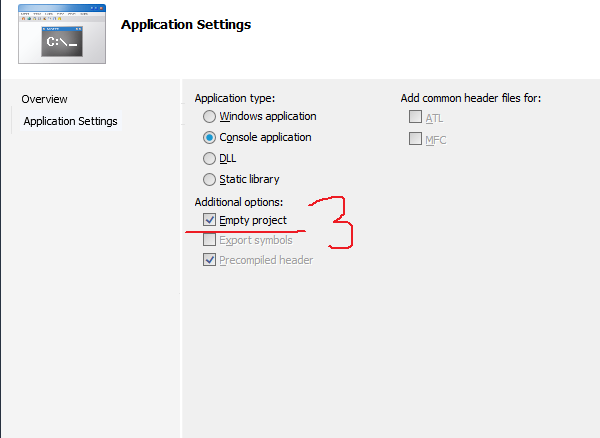Image resolution: width=600 pixels, height=438 pixels.
Task: Click the red handwritten number 3 annotation
Action: point(338,222)
